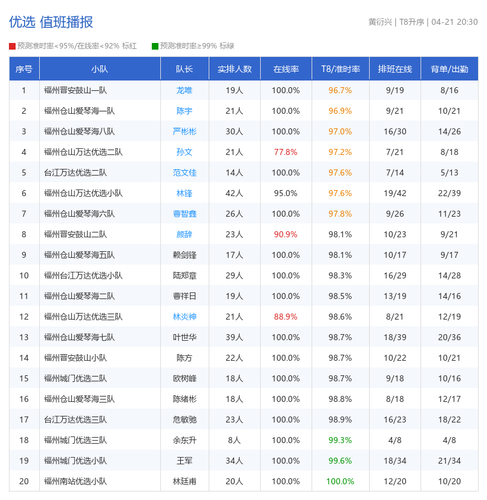Click the 排班在线 column header
The image size is (487, 500).
[x=395, y=69]
